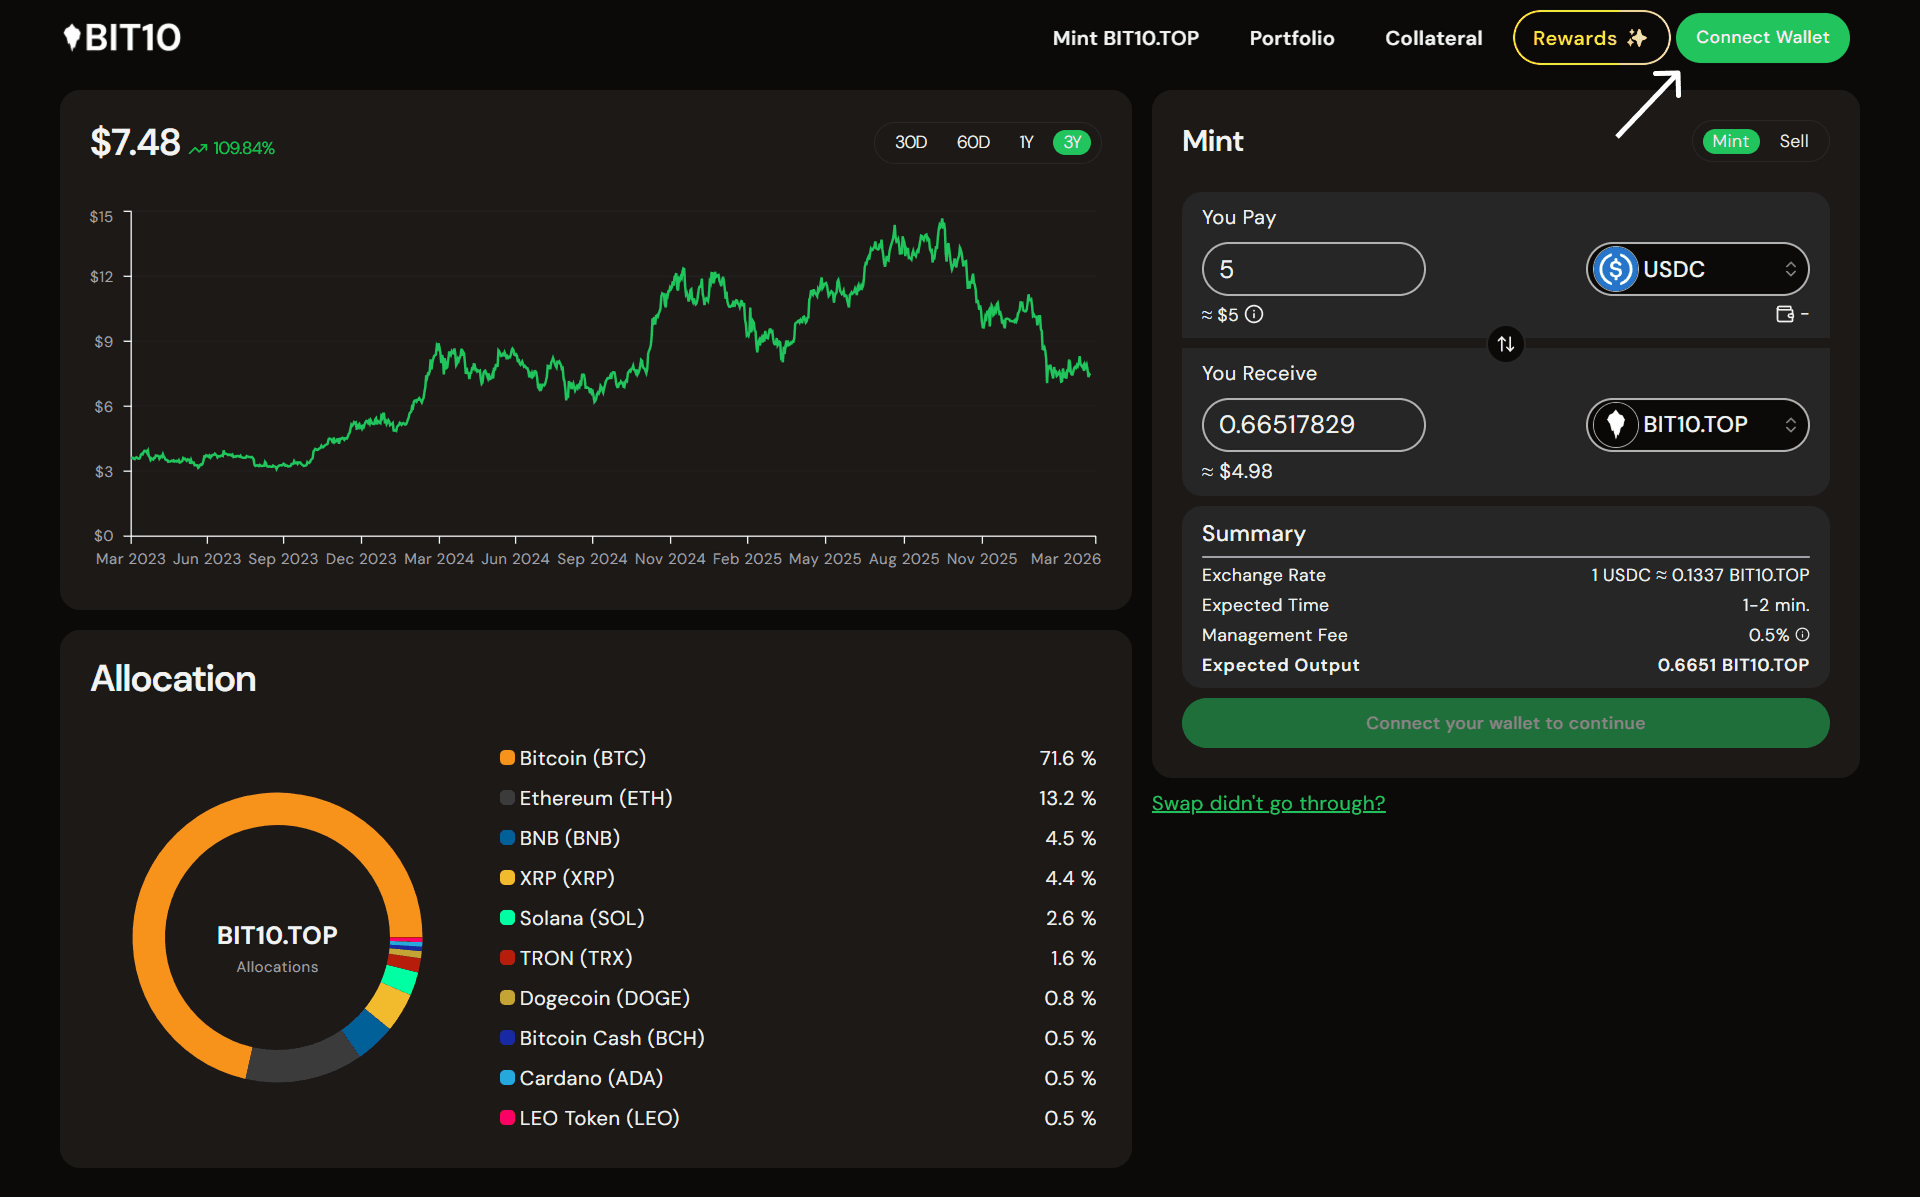Select the 1Y chart range
Viewport: 1920px width, 1197px height.
(1026, 142)
